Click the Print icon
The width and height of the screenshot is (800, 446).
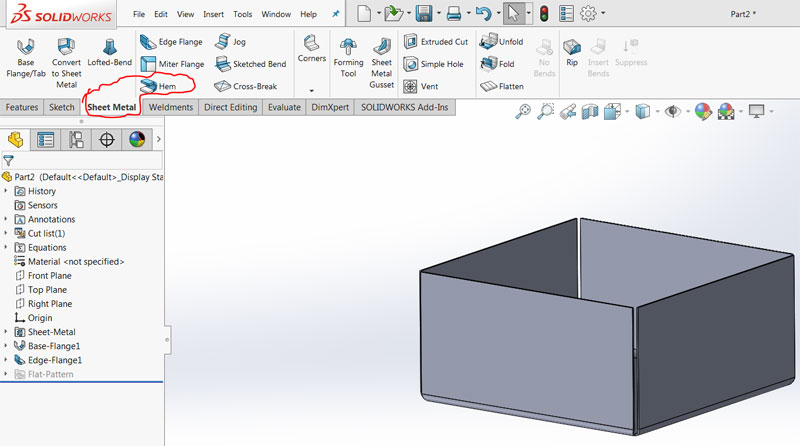454,13
